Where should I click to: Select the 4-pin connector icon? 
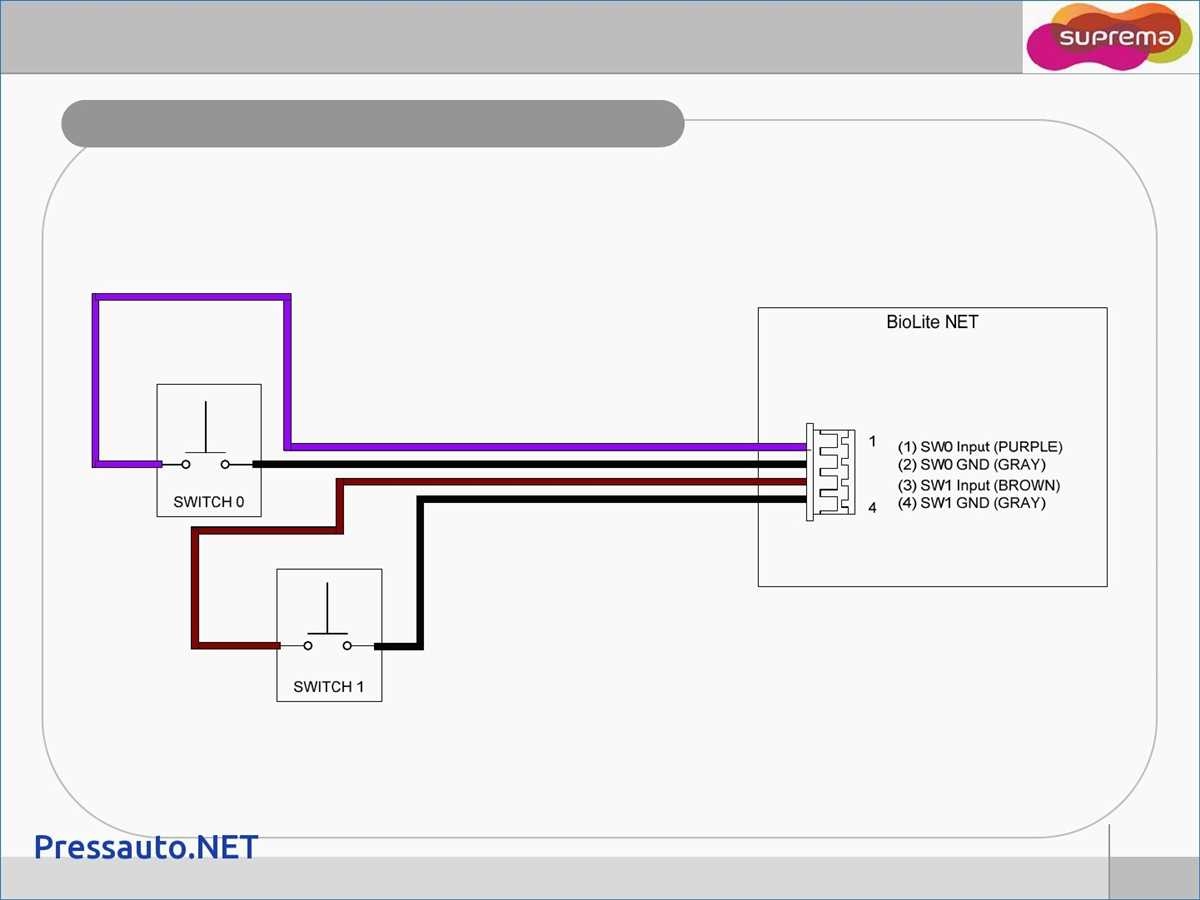pos(832,472)
